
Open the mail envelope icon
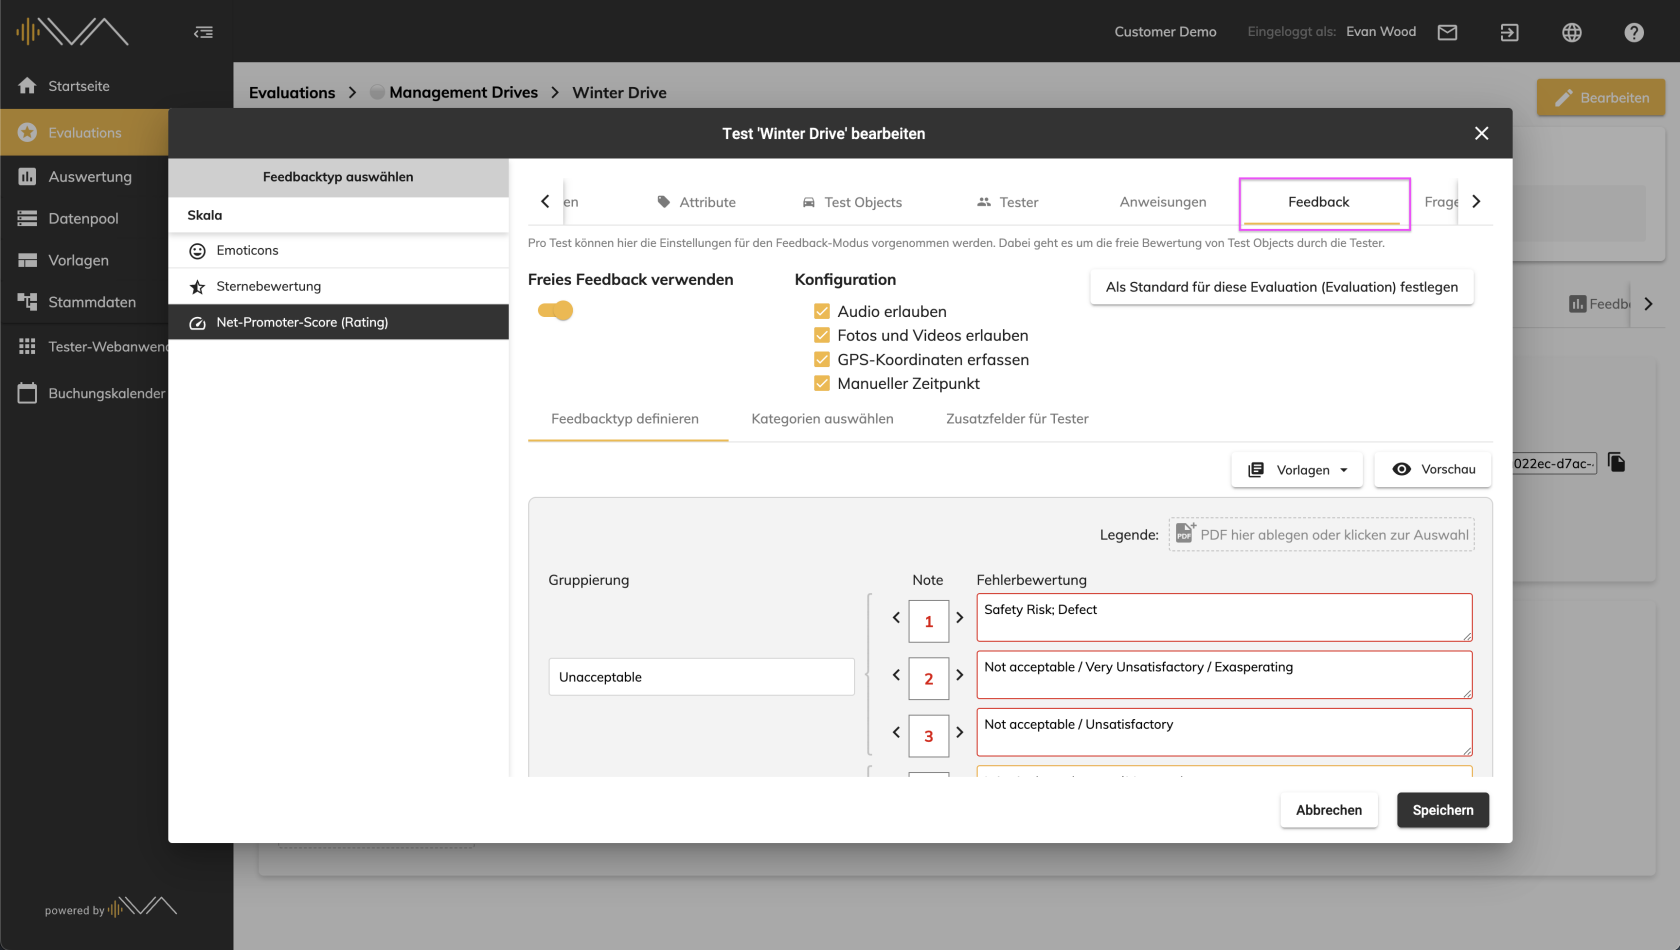point(1447,32)
